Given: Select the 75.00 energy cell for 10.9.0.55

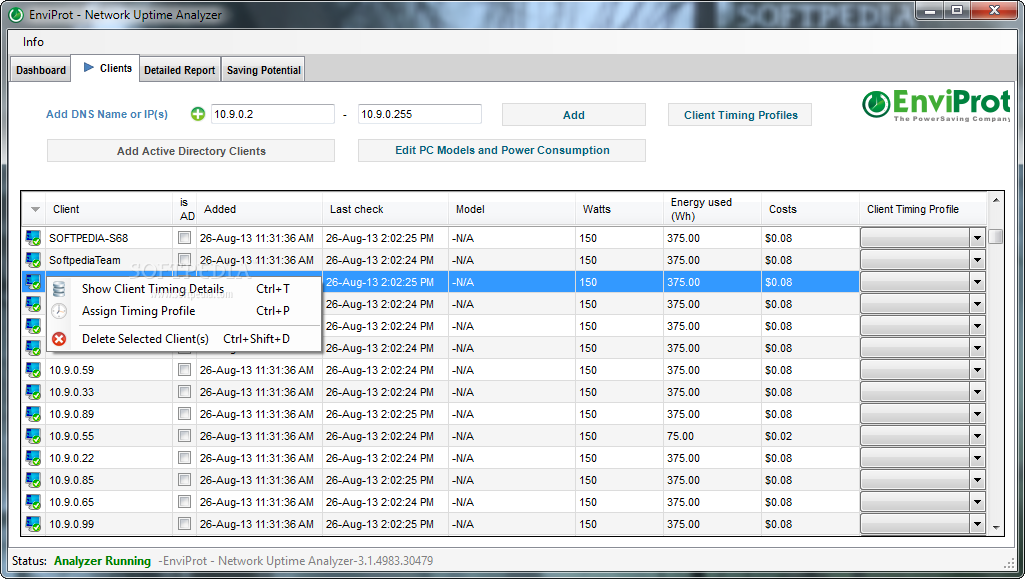Looking at the screenshot, I should 713,436.
